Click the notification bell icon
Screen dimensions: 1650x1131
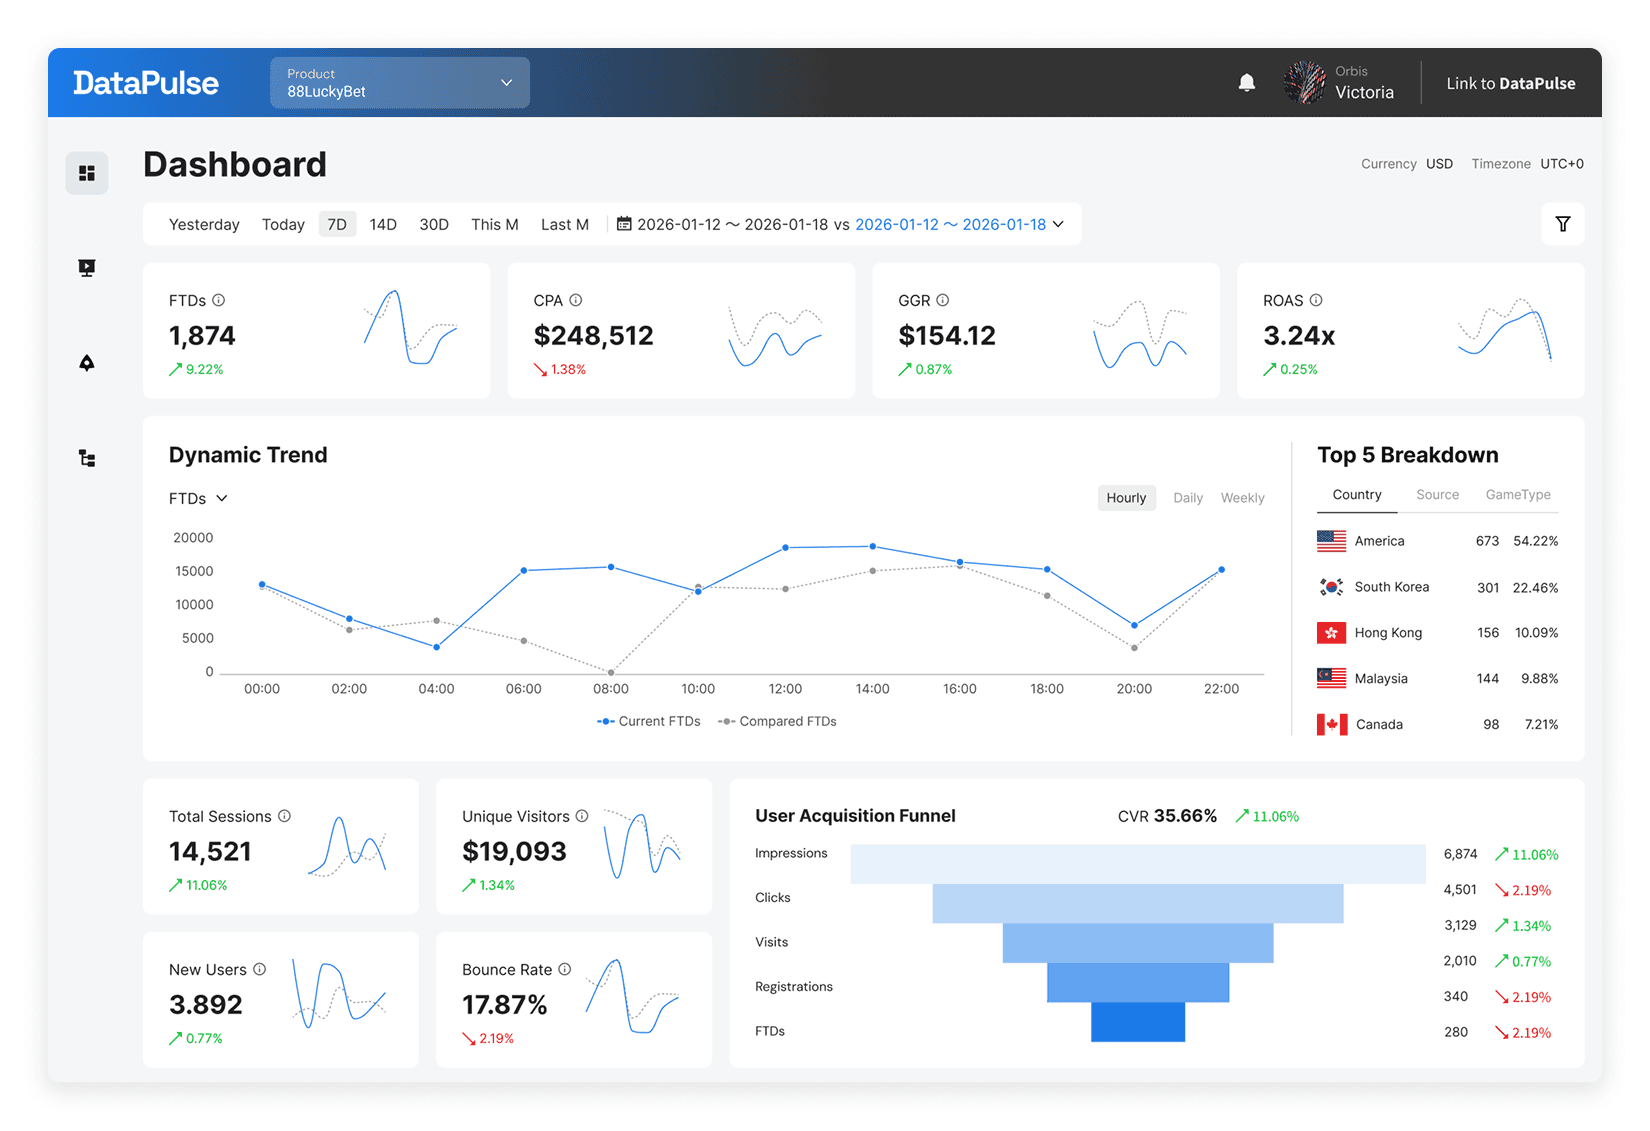pos(1246,82)
